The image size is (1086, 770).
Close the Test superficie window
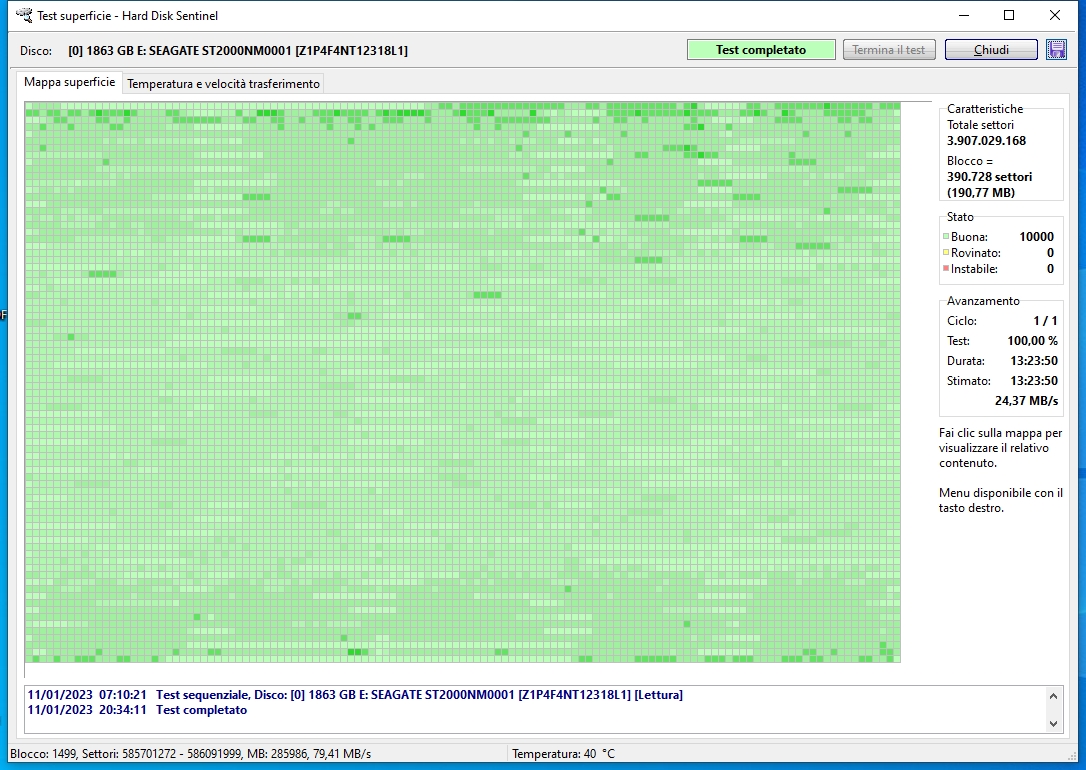pyautogui.click(x=1055, y=15)
